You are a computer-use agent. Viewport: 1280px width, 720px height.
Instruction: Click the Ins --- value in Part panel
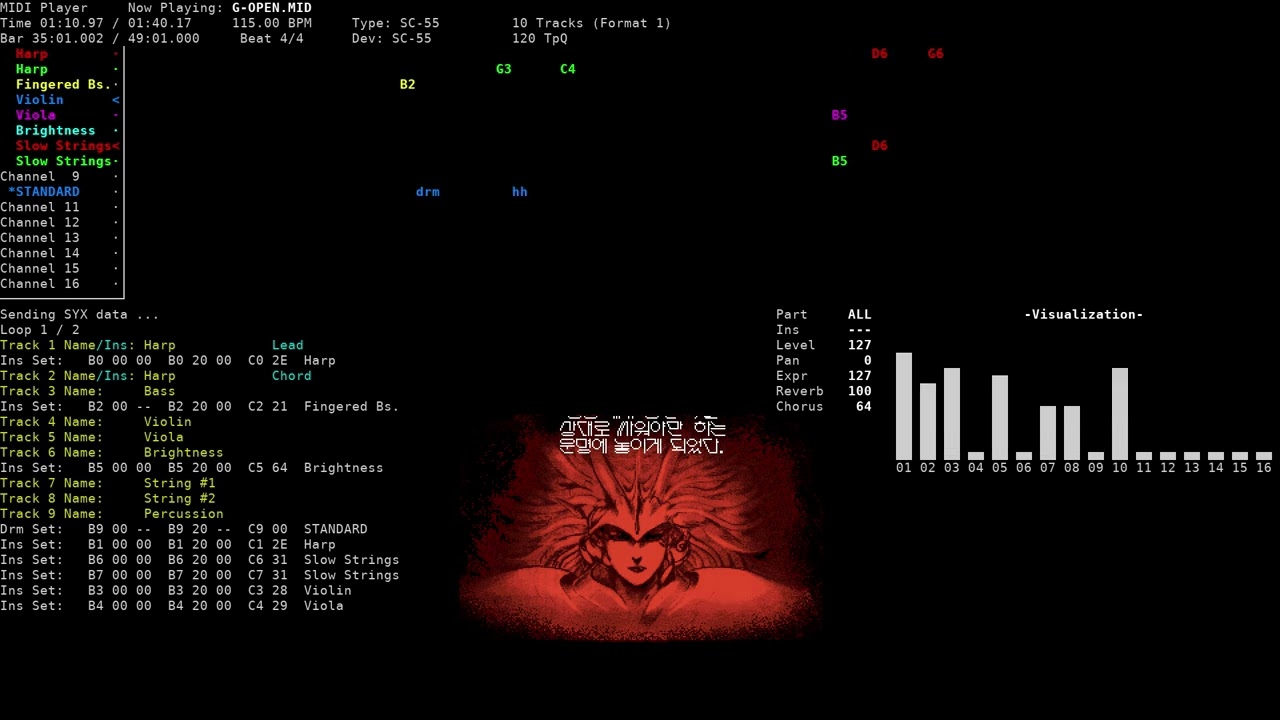[860, 330]
